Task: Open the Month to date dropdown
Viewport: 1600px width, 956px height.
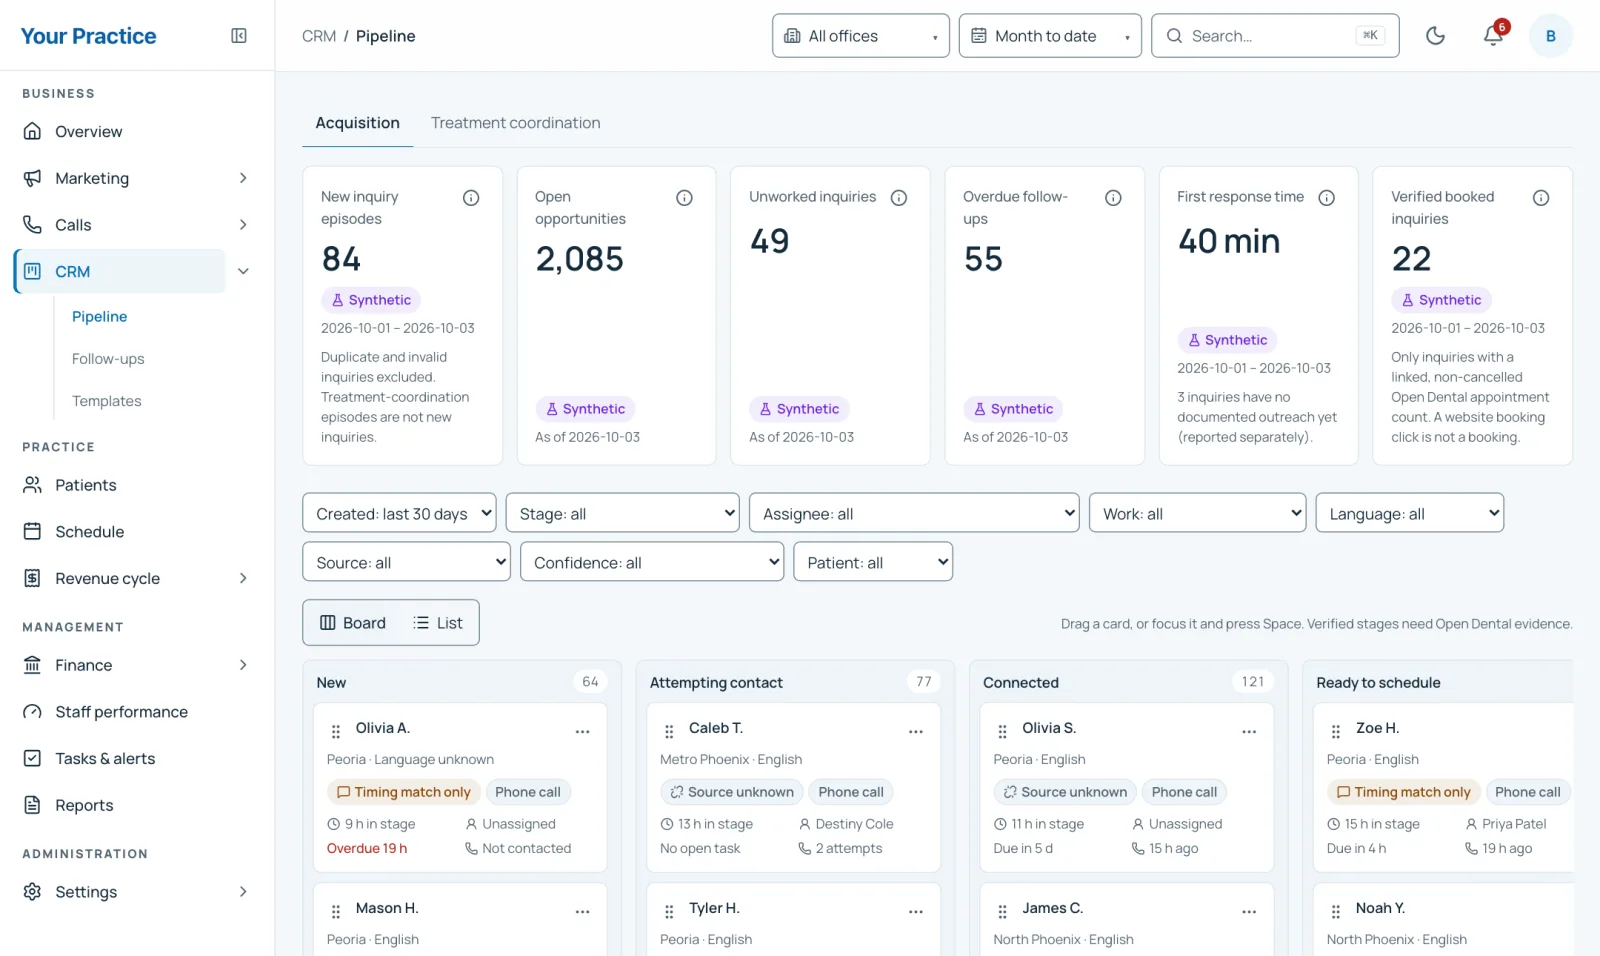Action: pos(1050,36)
